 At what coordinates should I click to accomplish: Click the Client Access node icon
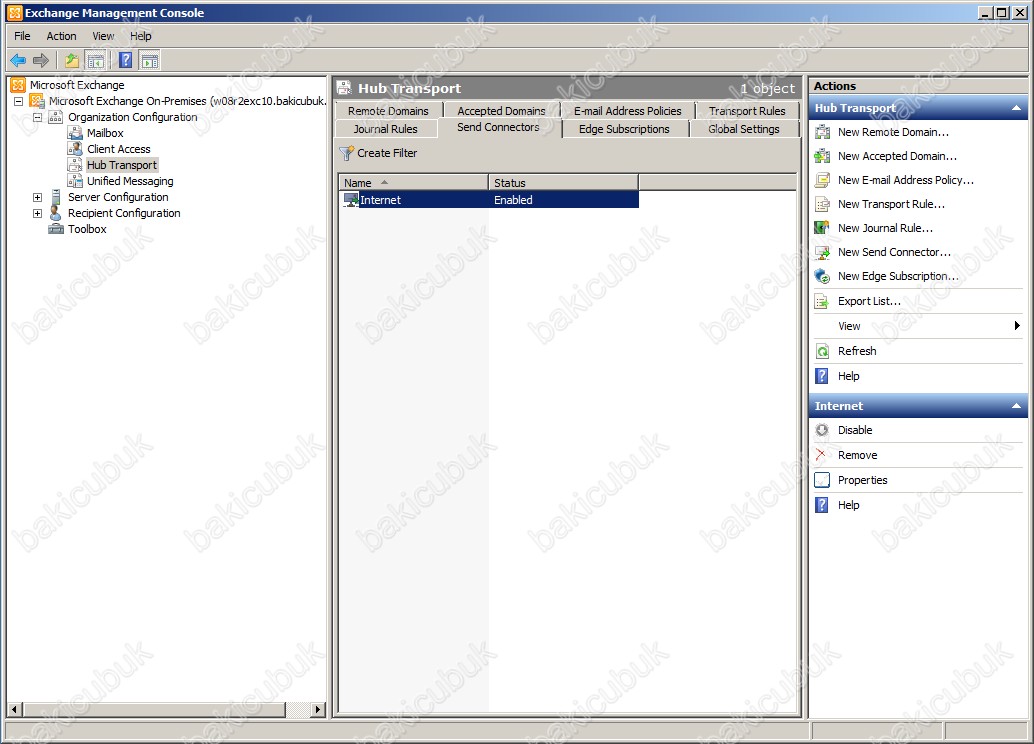pyautogui.click(x=75, y=149)
